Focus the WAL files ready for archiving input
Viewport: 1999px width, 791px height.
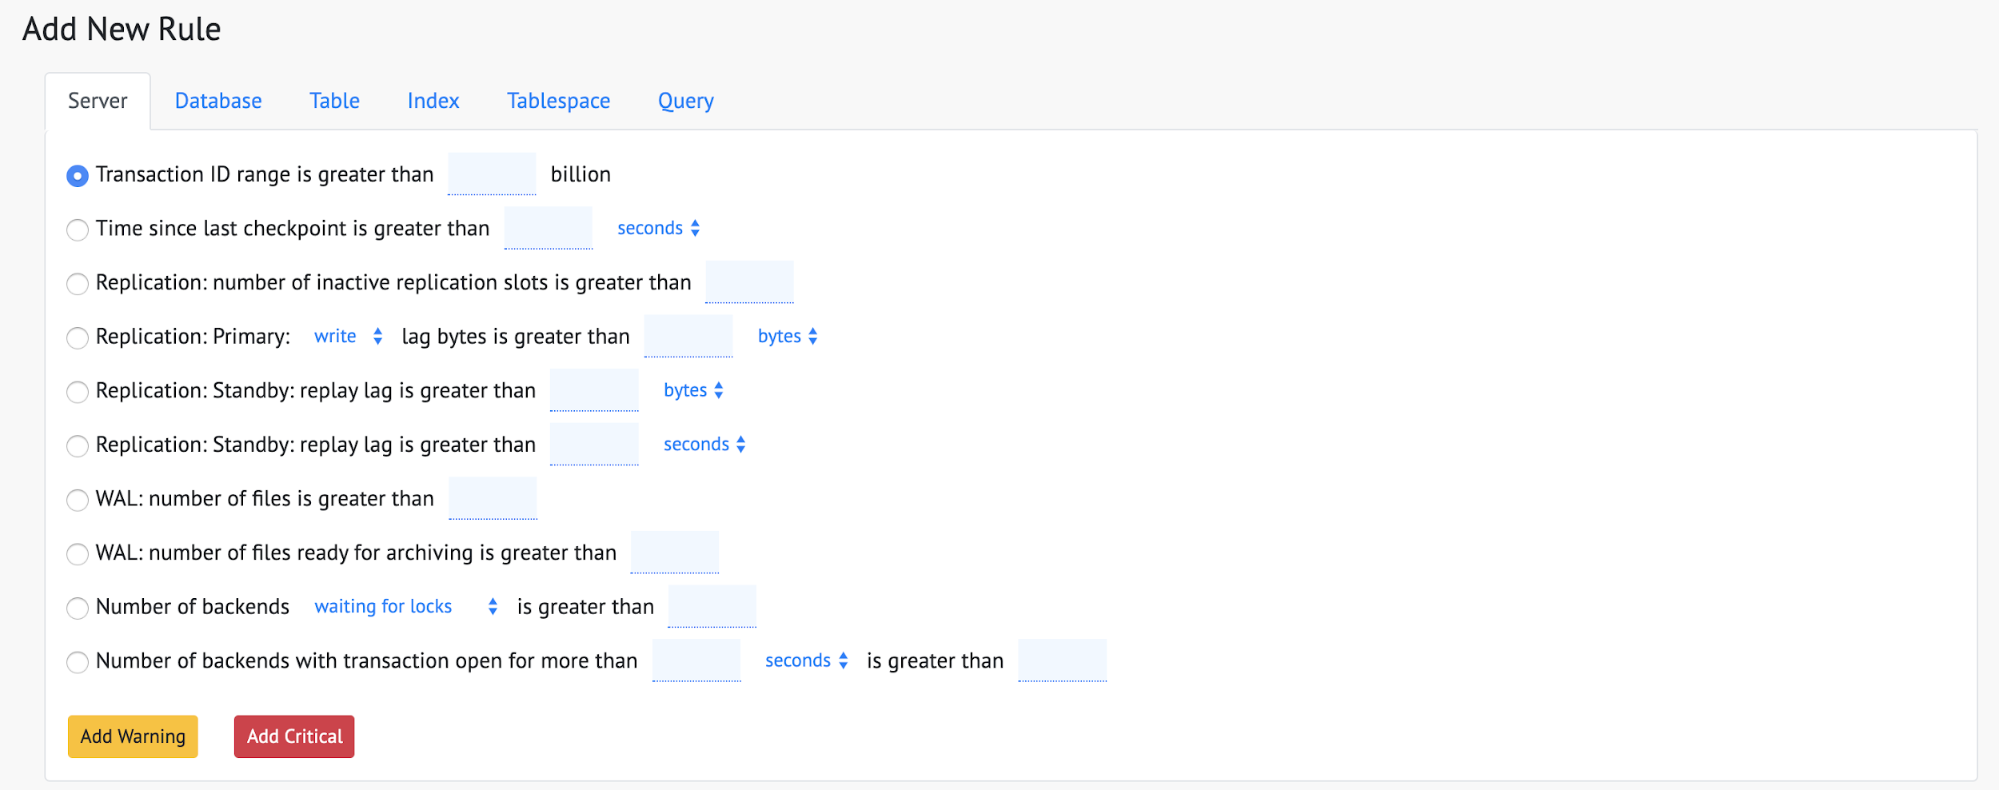(x=675, y=552)
